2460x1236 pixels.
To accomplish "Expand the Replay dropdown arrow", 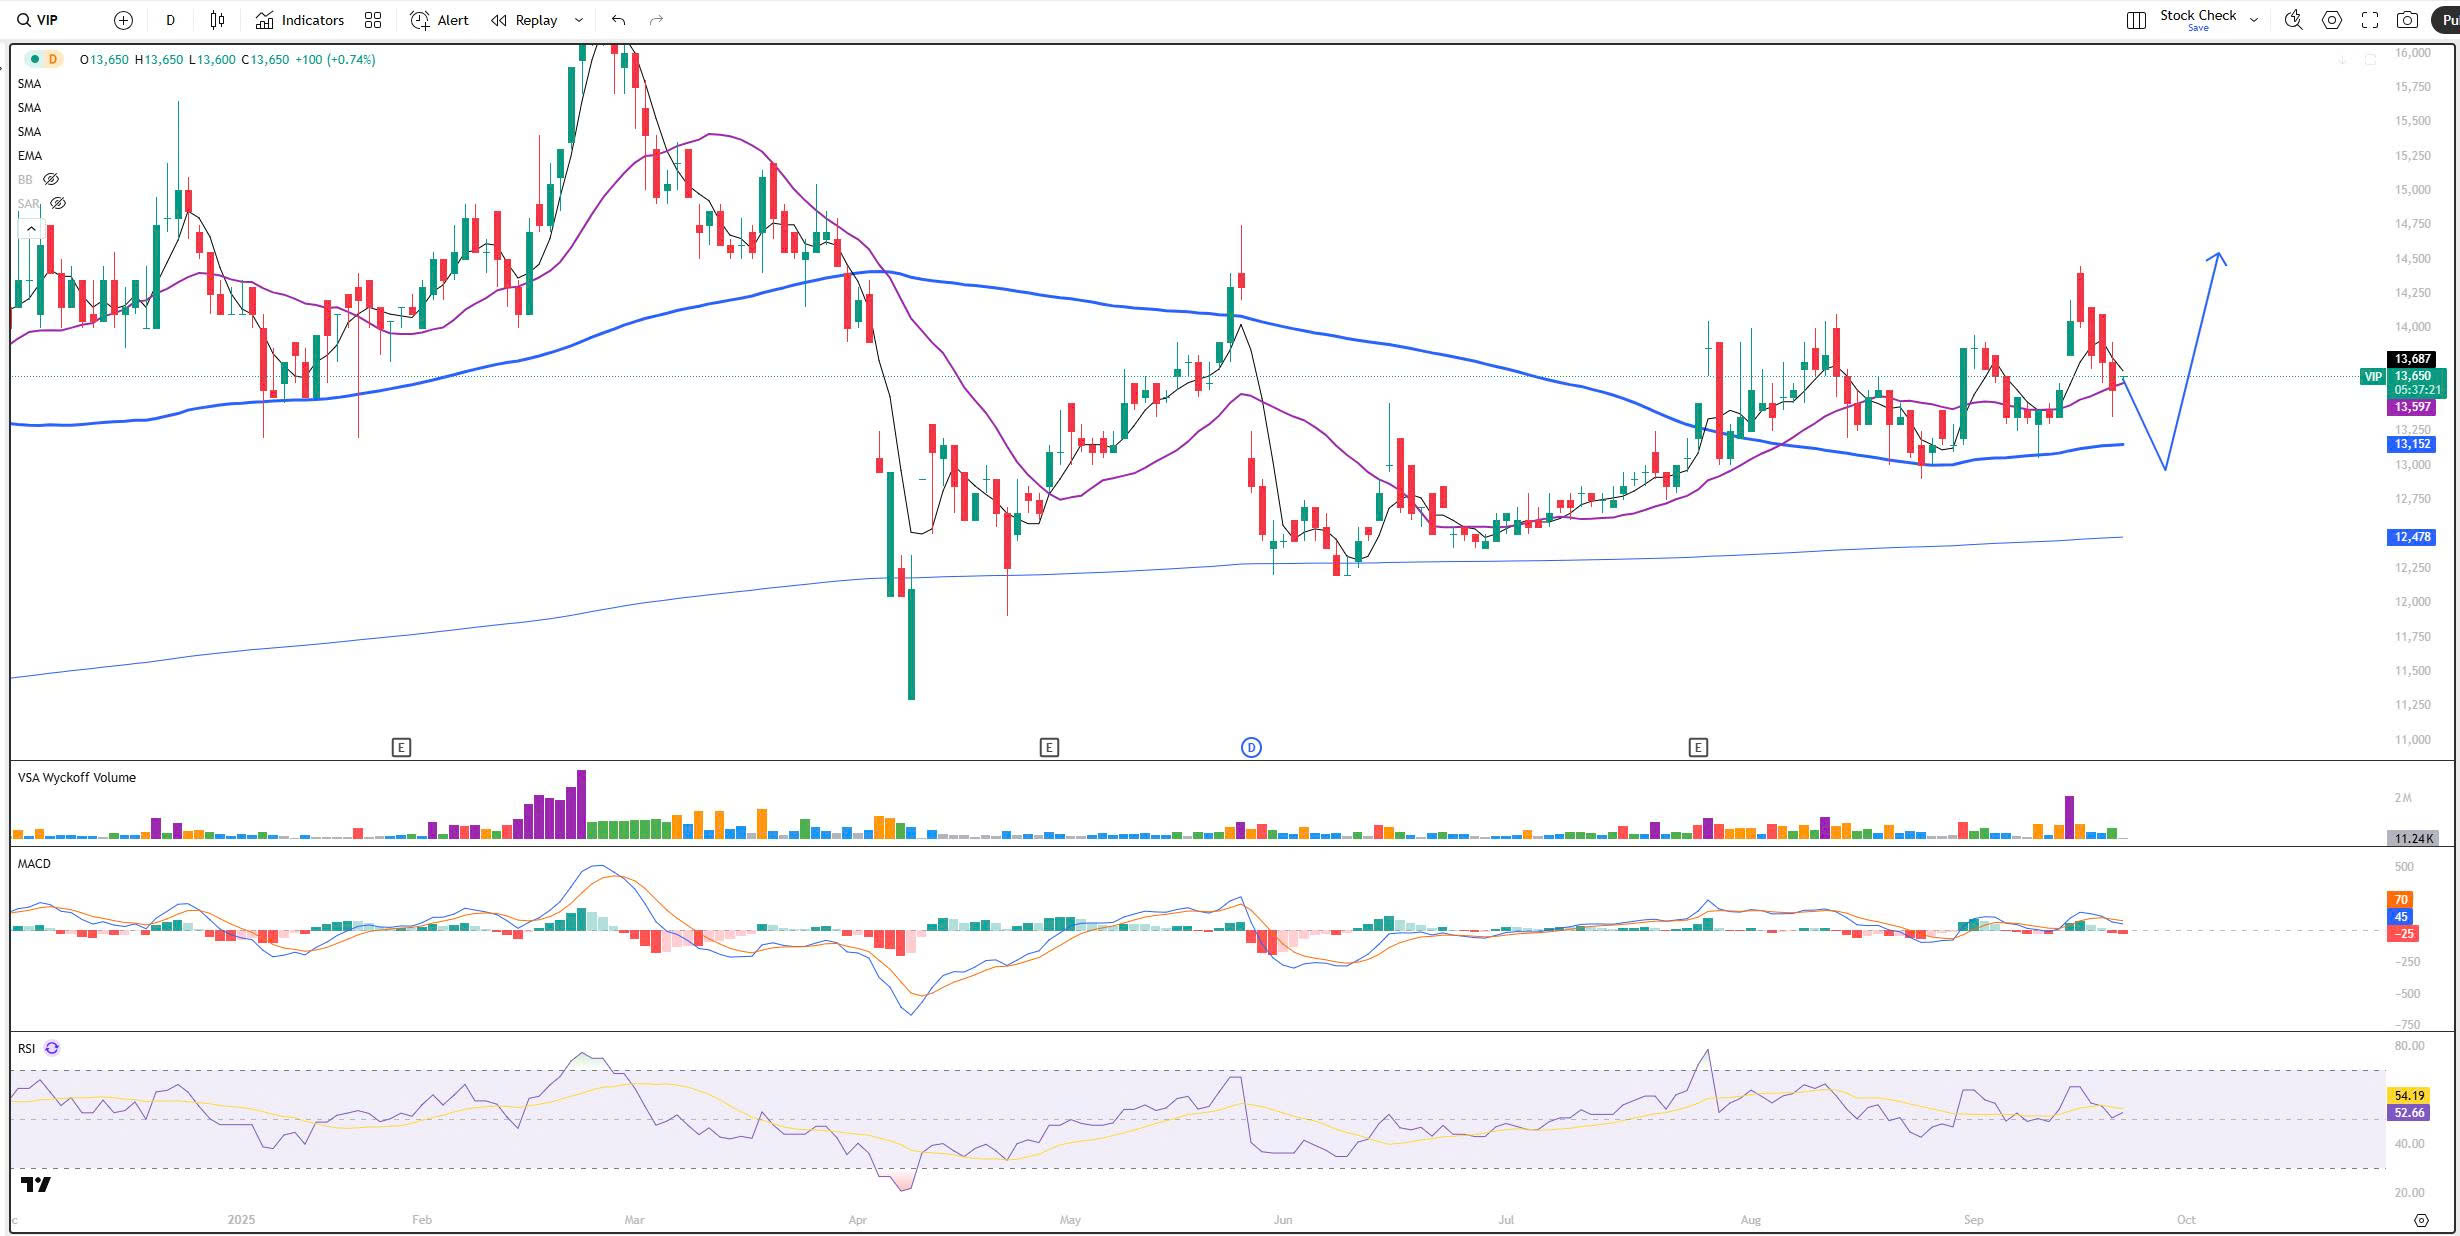I will (x=578, y=20).
